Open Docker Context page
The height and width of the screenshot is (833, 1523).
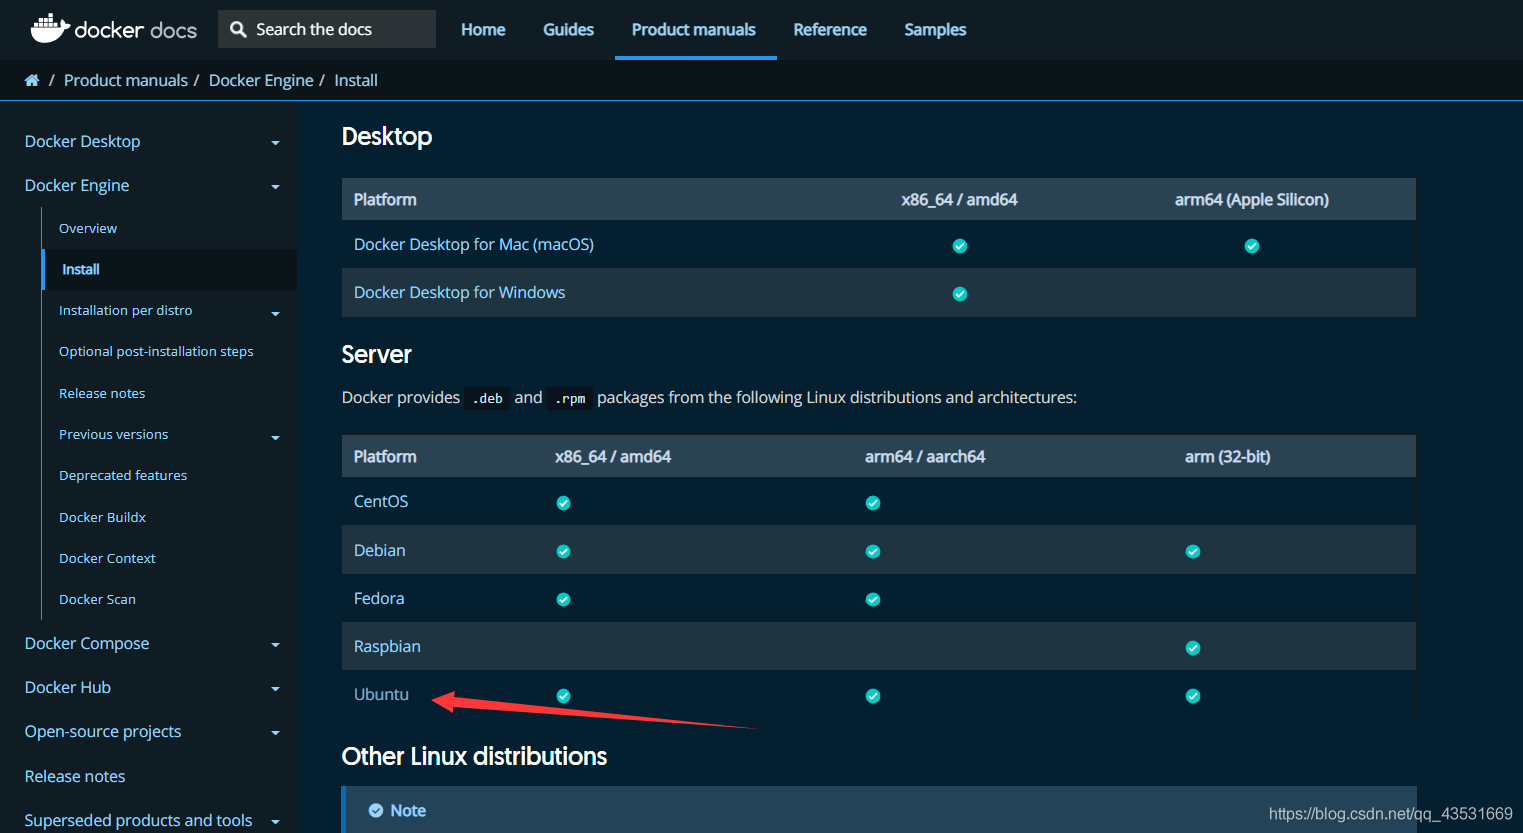coord(107,558)
